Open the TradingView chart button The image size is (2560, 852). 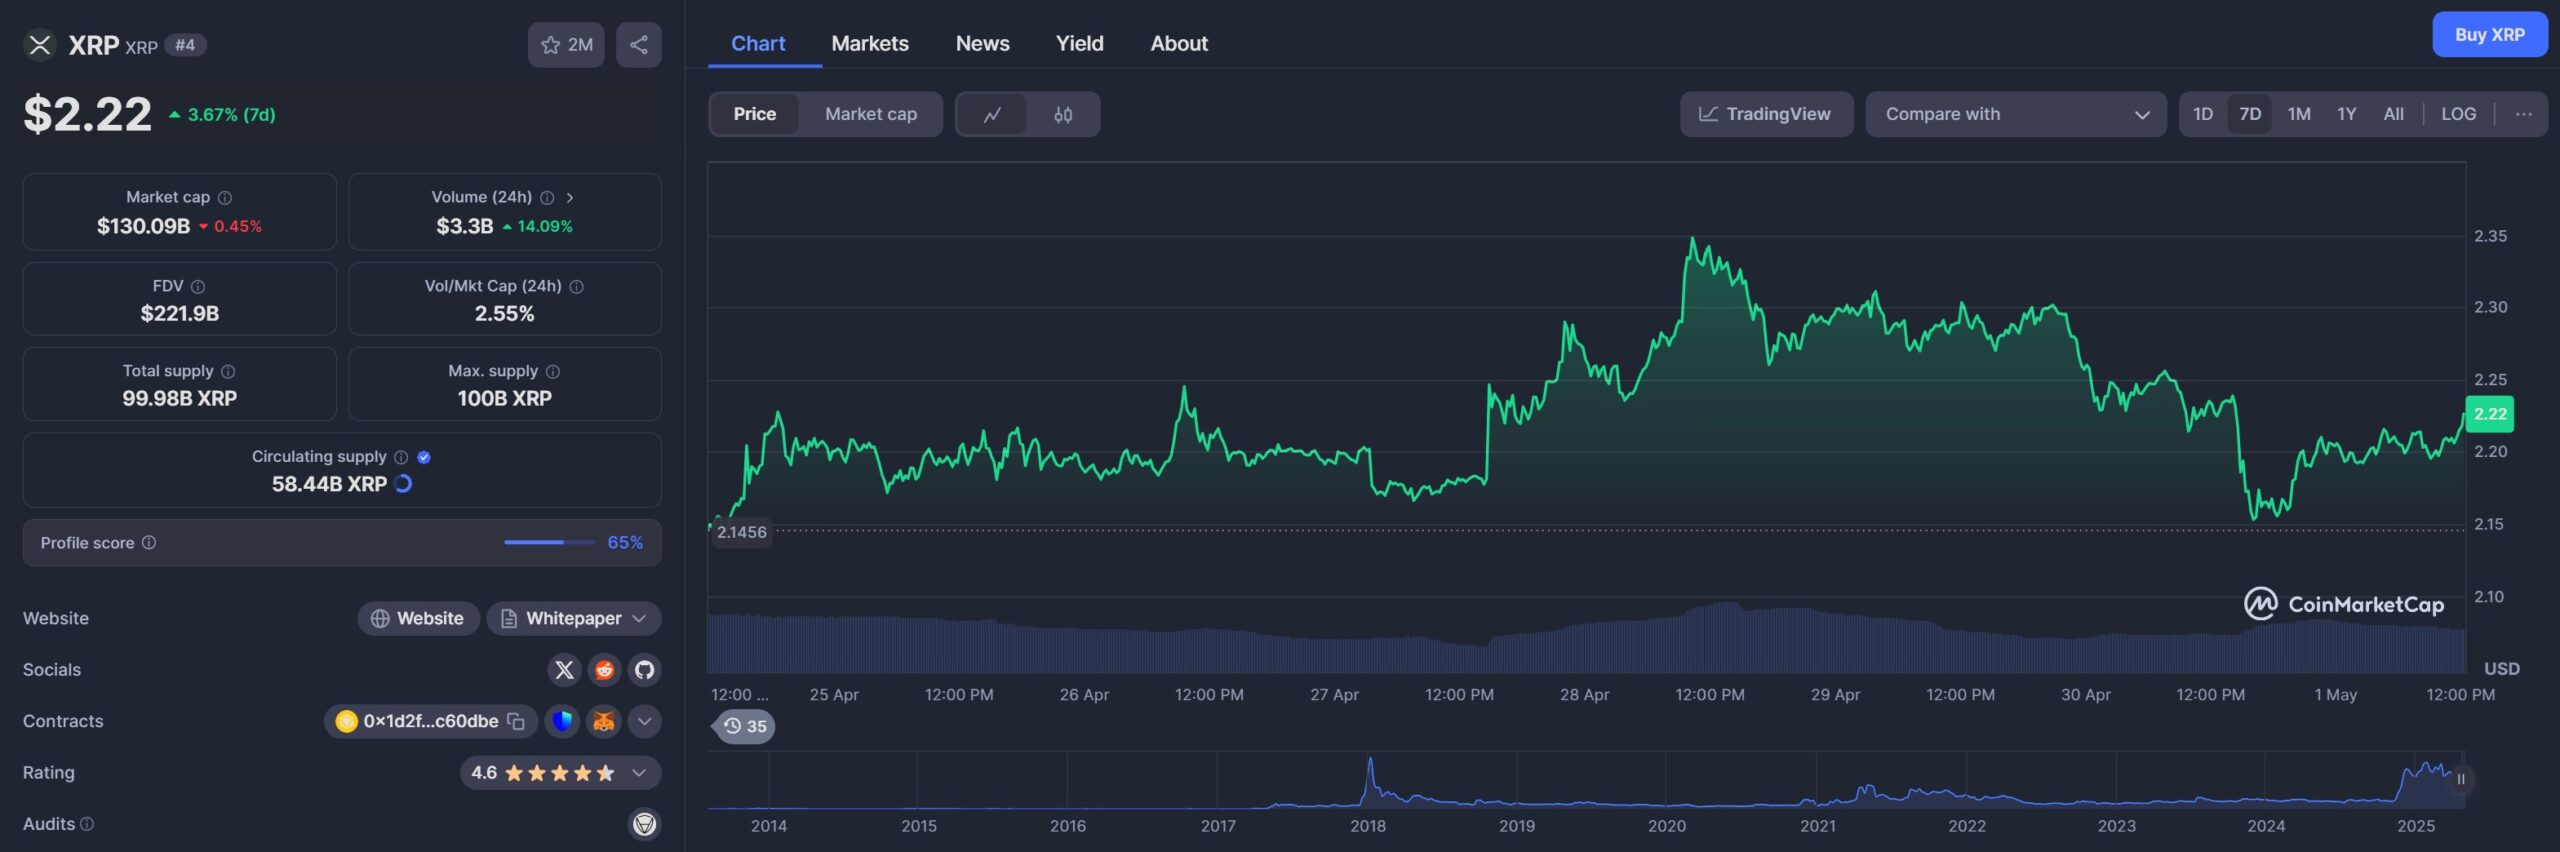[x=1766, y=115]
